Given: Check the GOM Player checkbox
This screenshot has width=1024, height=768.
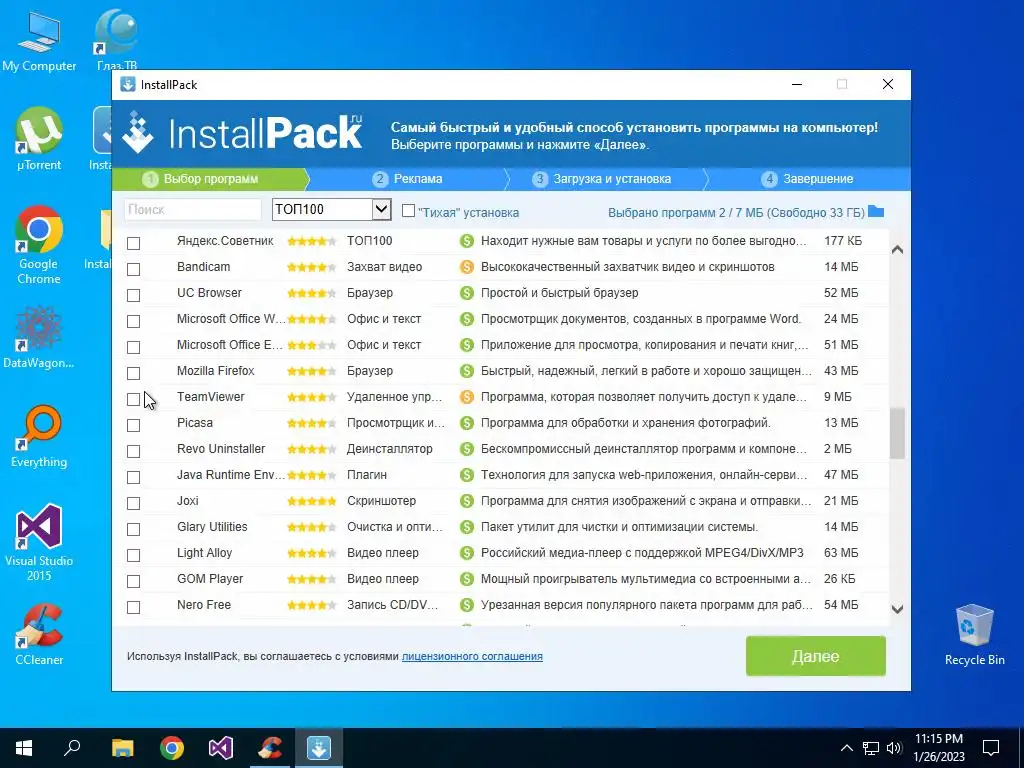Looking at the screenshot, I should coord(133,581).
